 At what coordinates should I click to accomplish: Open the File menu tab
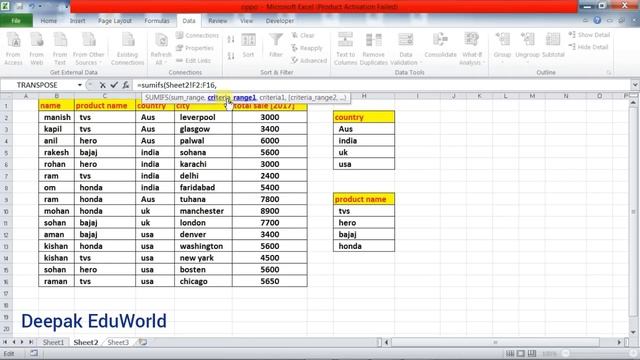click(16, 20)
